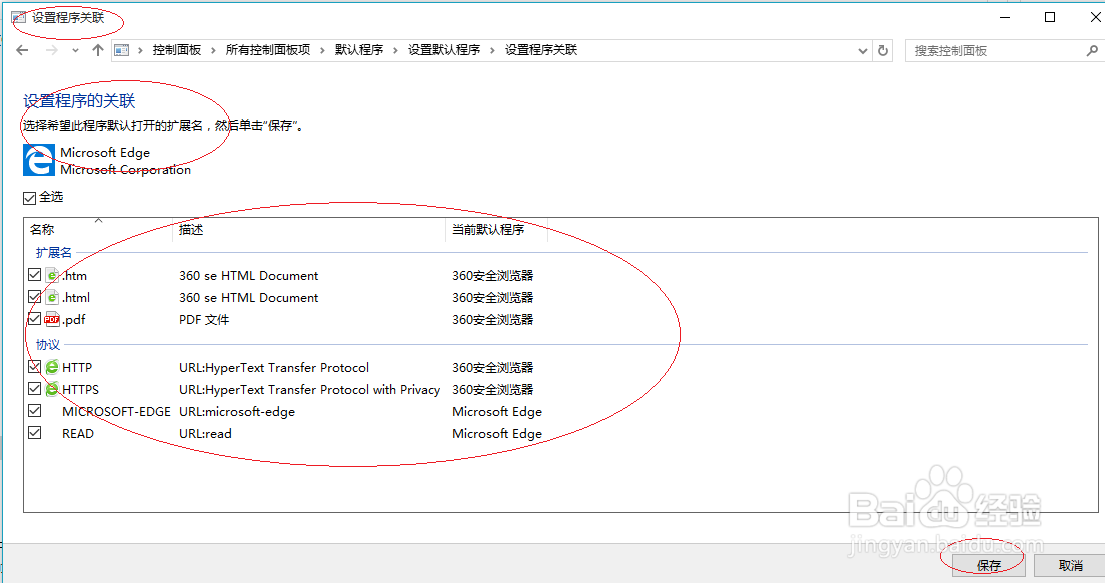Collapse the 协议 group header

point(48,345)
